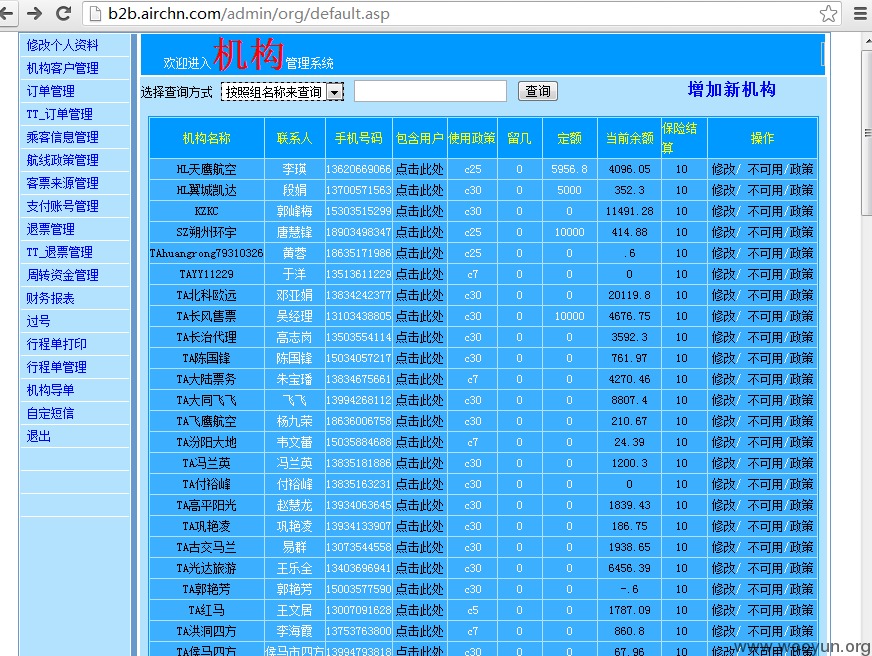Viewport: 872px width, 656px height.
Task: Click 政策 in TA洪洞四方 row
Action: 801,631
